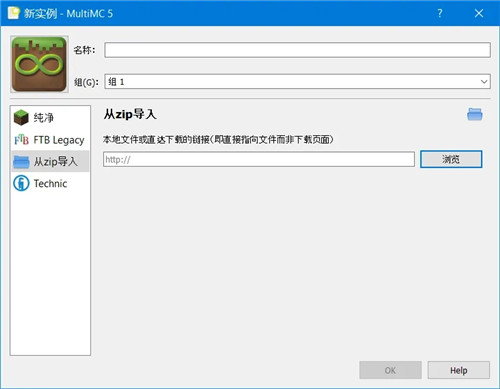Click the OK button
This screenshot has height=389, width=500.
390,370
